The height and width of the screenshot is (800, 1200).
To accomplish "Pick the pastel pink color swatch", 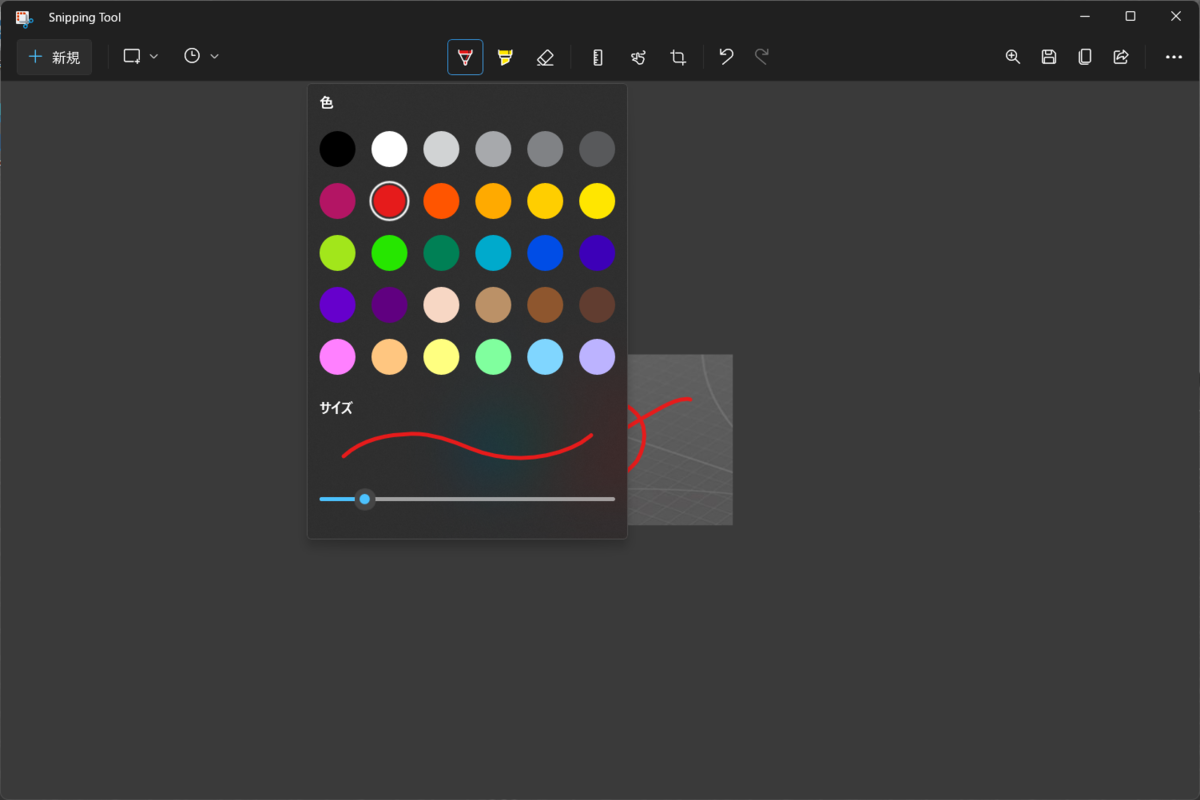I will [337, 357].
